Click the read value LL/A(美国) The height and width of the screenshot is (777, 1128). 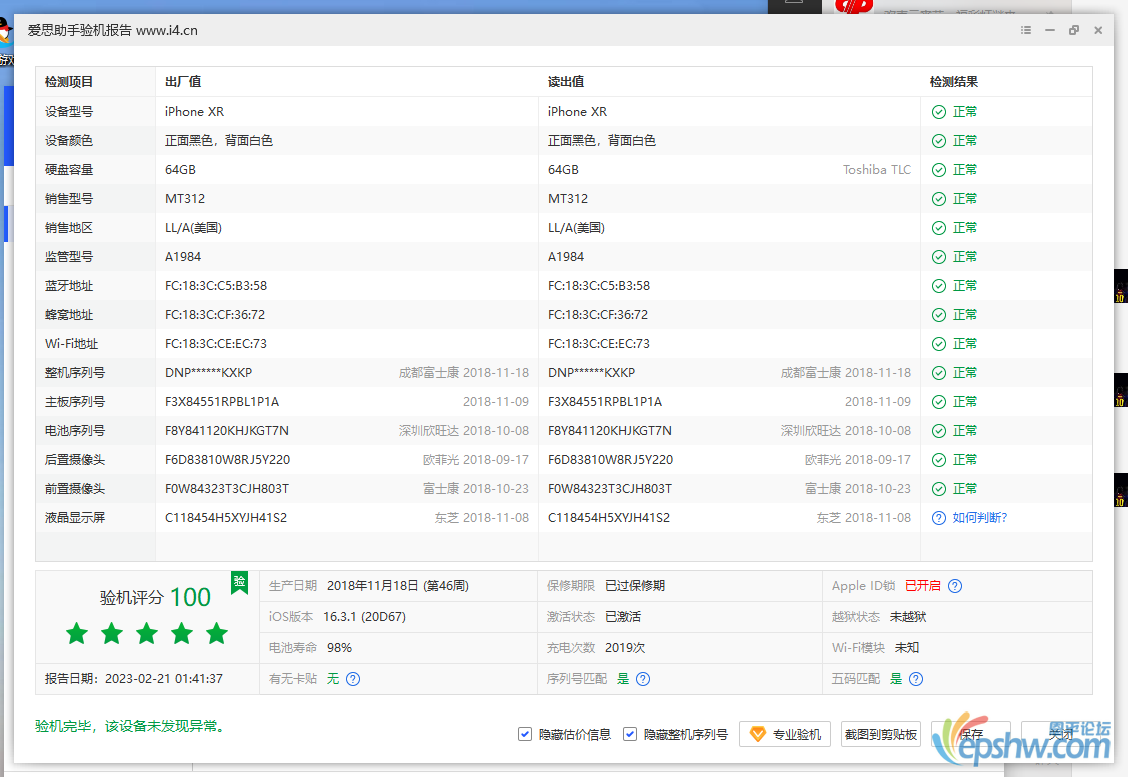pyautogui.click(x=576, y=228)
